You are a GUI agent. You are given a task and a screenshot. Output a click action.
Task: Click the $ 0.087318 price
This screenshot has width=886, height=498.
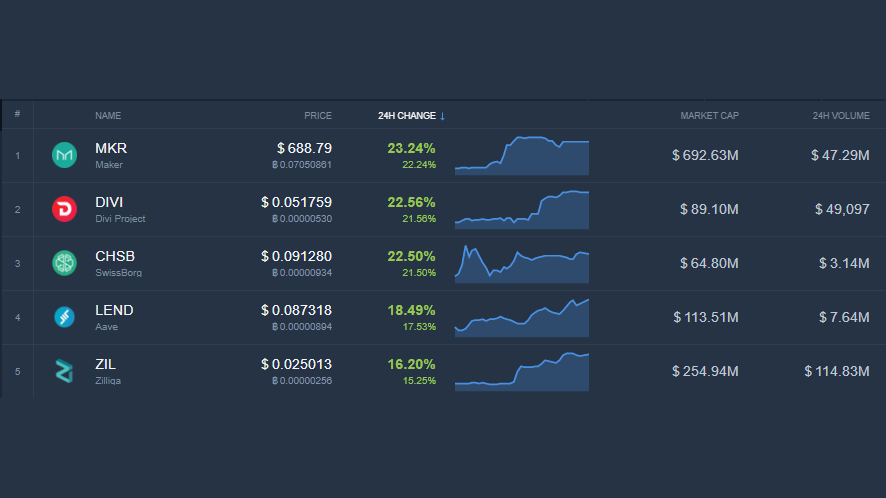[296, 310]
